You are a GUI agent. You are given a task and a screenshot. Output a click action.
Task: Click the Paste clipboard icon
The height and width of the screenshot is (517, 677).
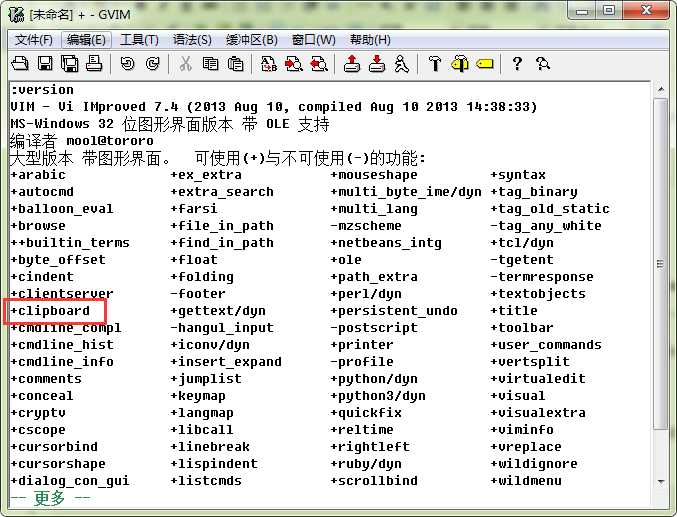(x=235, y=64)
